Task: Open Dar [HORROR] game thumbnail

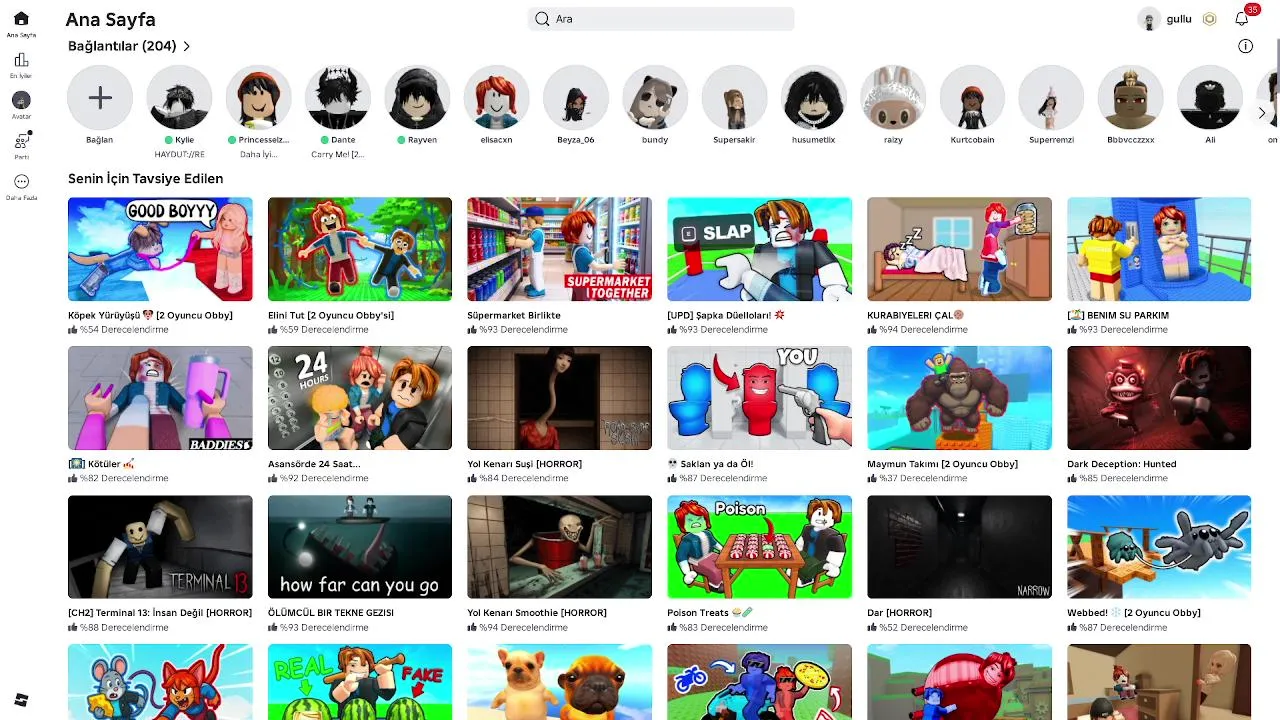Action: click(x=960, y=547)
